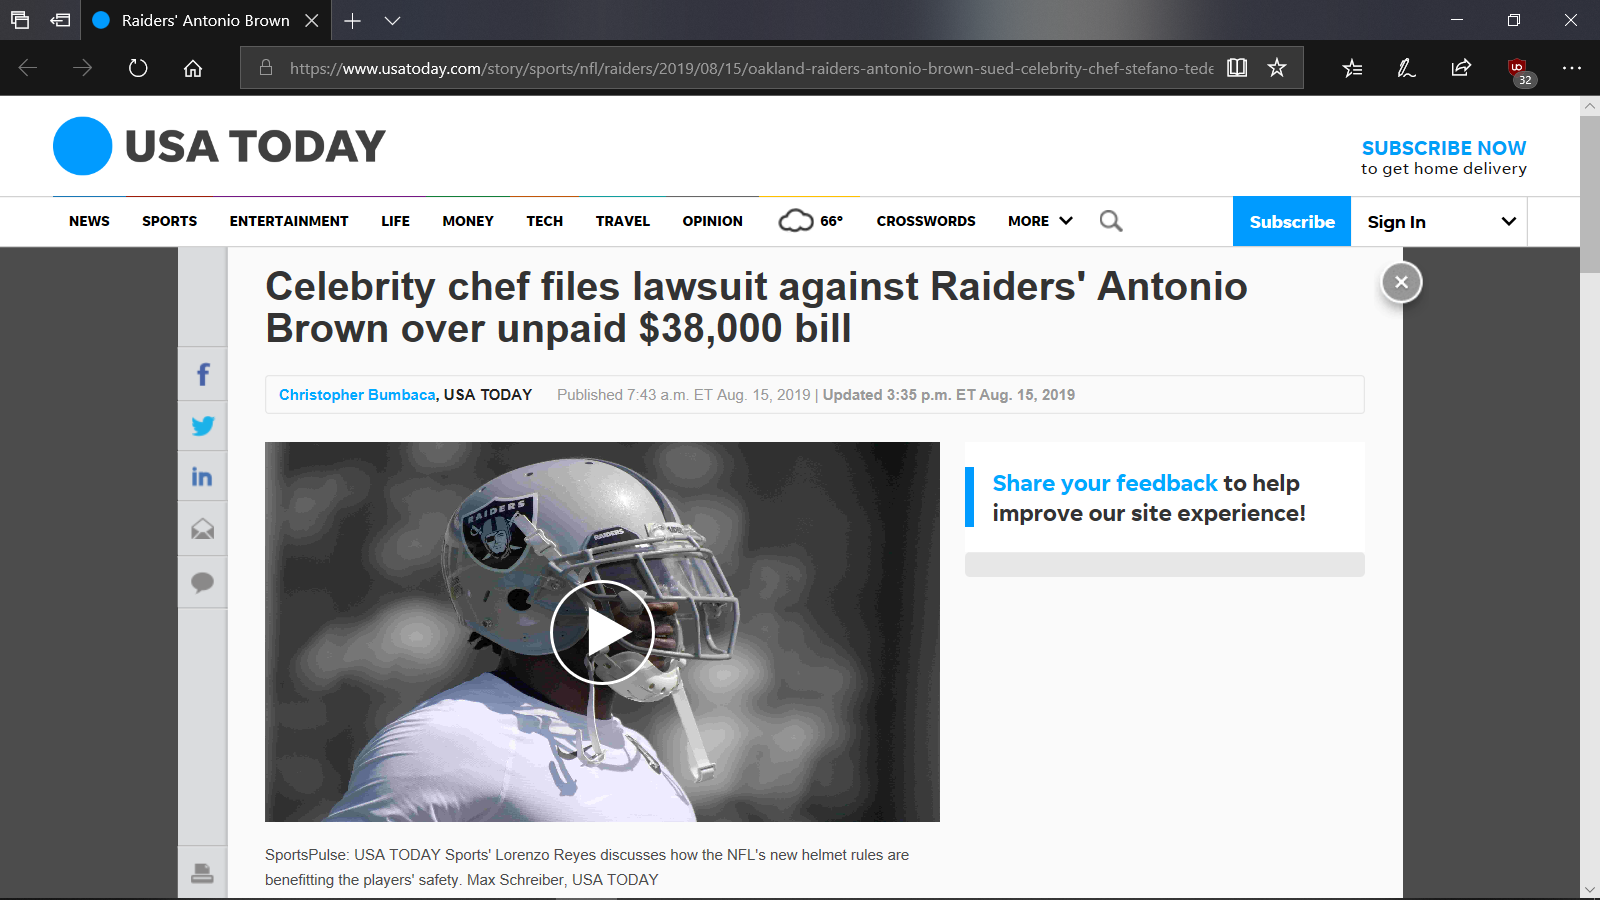The height and width of the screenshot is (900, 1600).
Task: Add notes with the pen icon
Action: 1406,68
